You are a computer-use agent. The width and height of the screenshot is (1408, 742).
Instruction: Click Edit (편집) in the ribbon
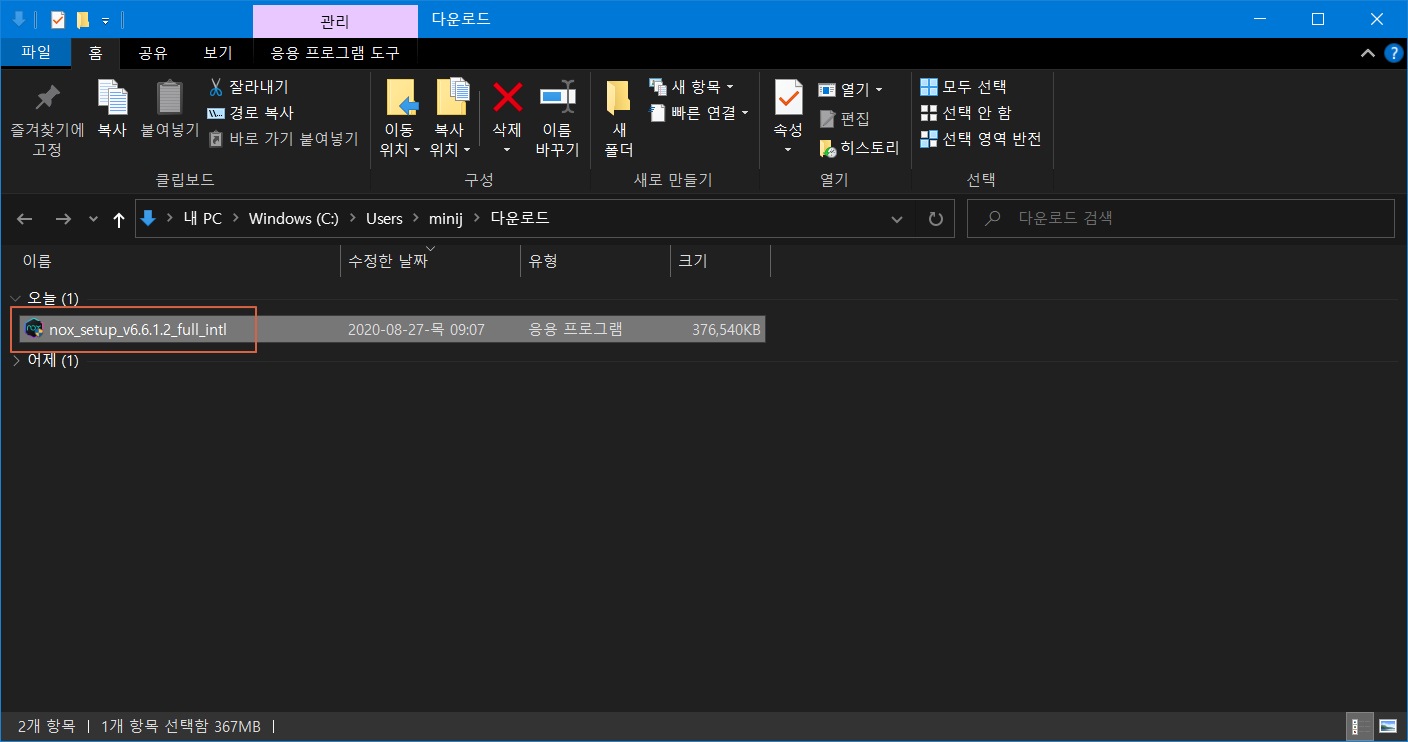[x=844, y=118]
